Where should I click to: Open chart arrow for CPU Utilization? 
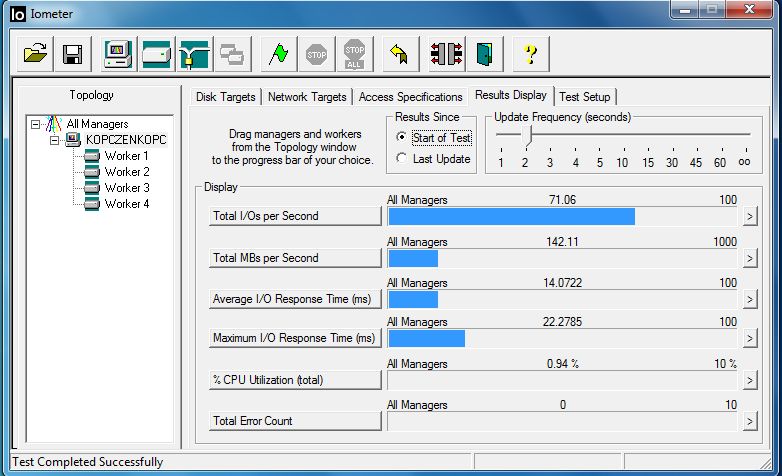point(749,381)
